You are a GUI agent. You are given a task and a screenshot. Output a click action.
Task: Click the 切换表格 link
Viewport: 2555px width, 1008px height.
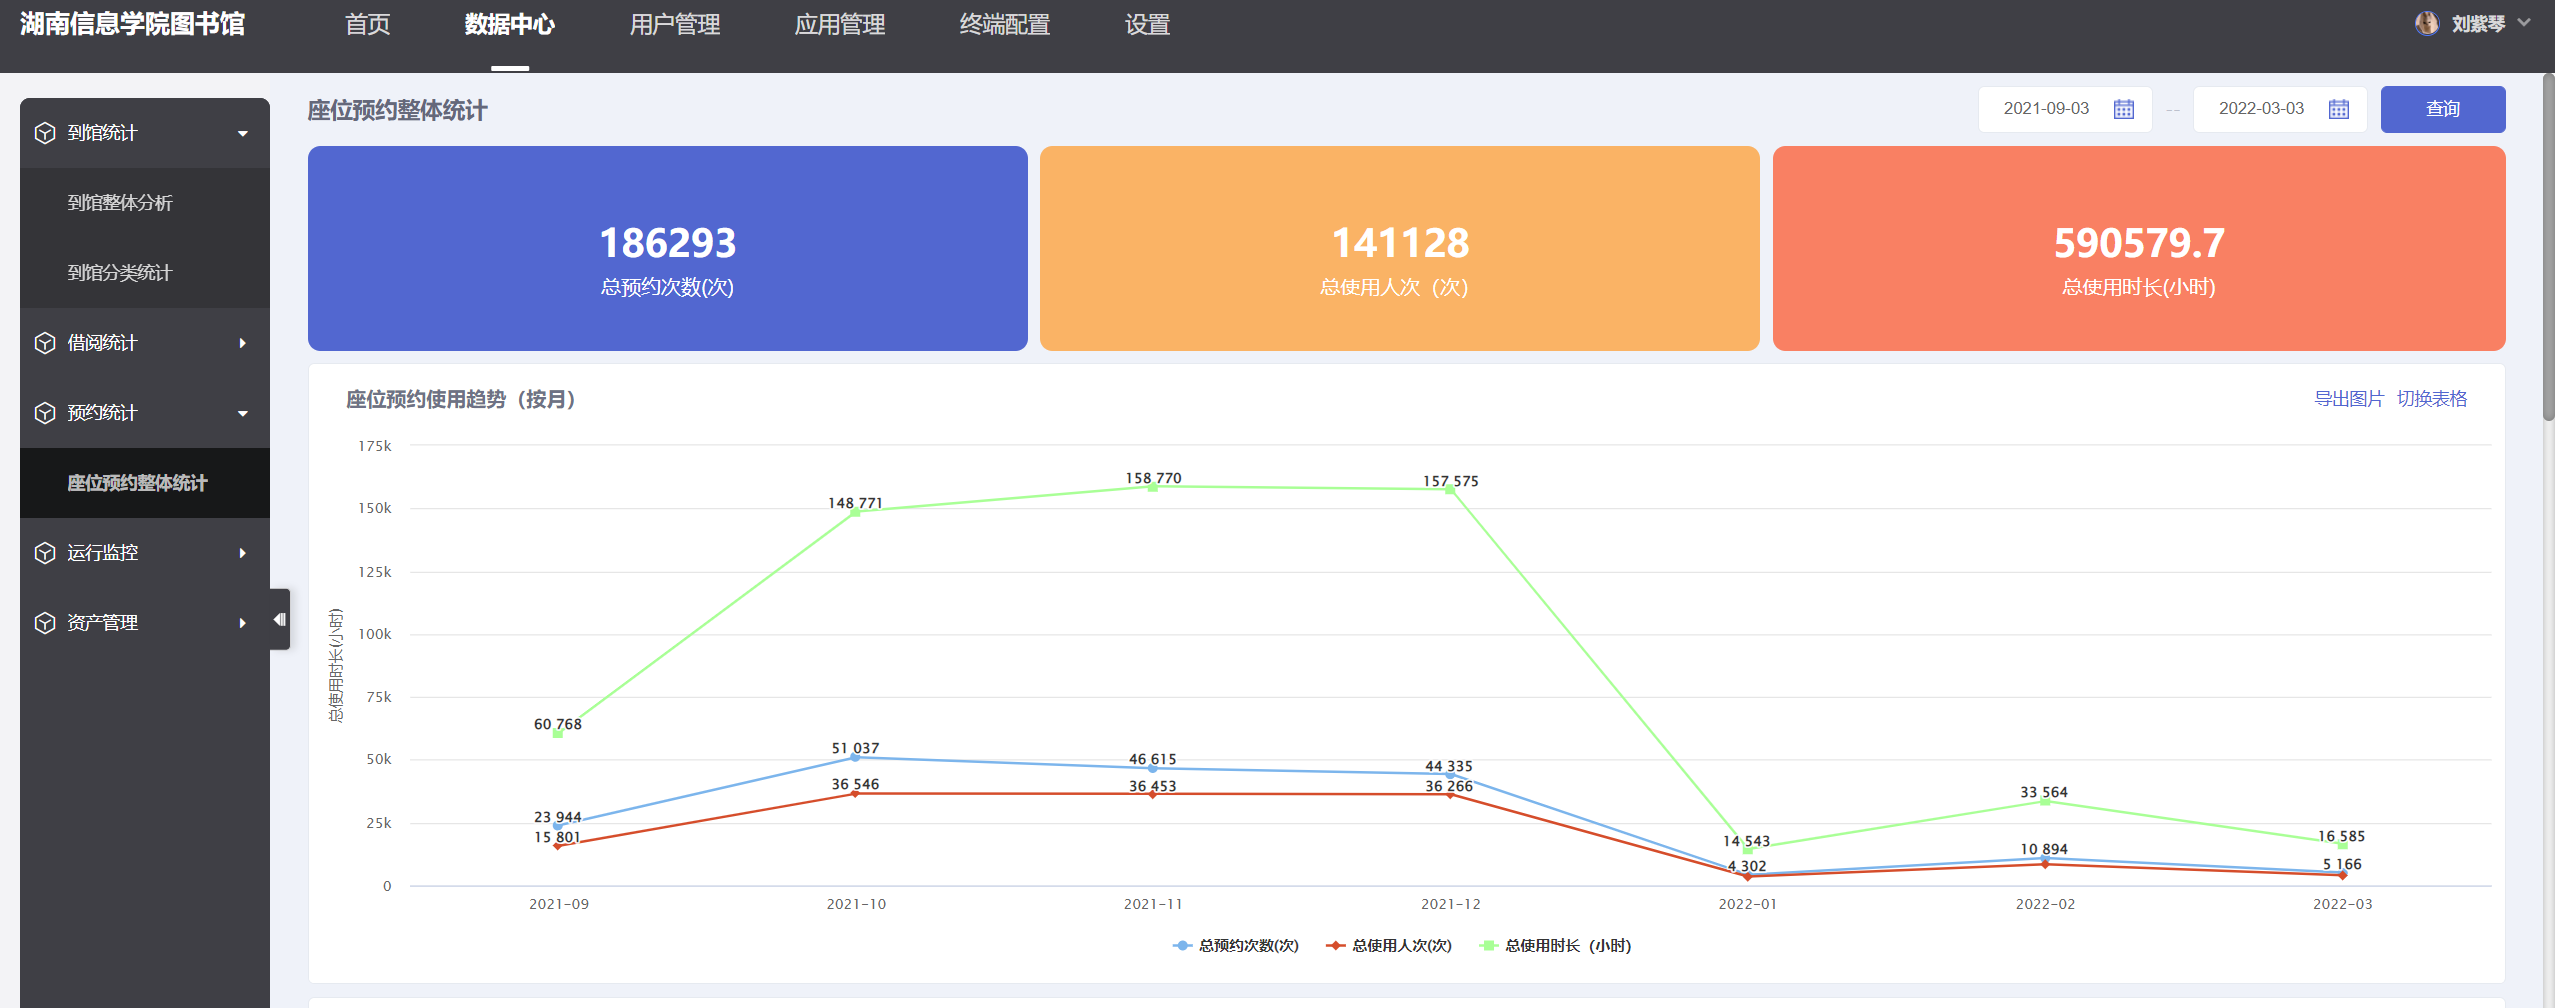[x=2432, y=399]
